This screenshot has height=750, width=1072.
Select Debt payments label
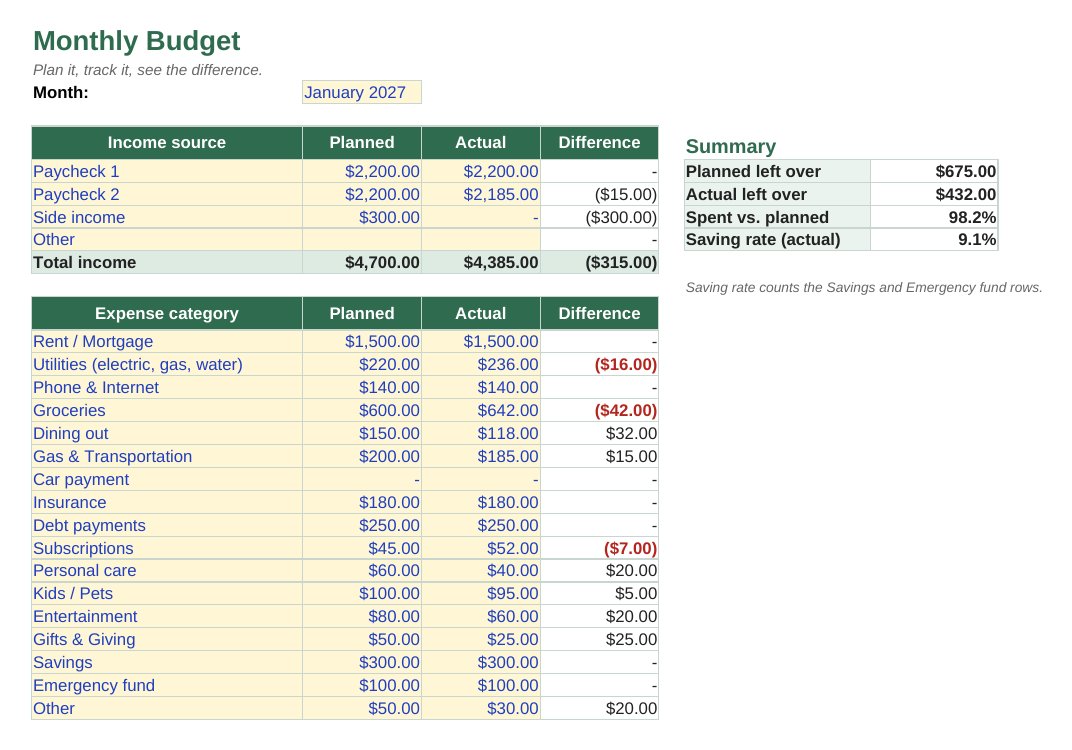coord(167,525)
